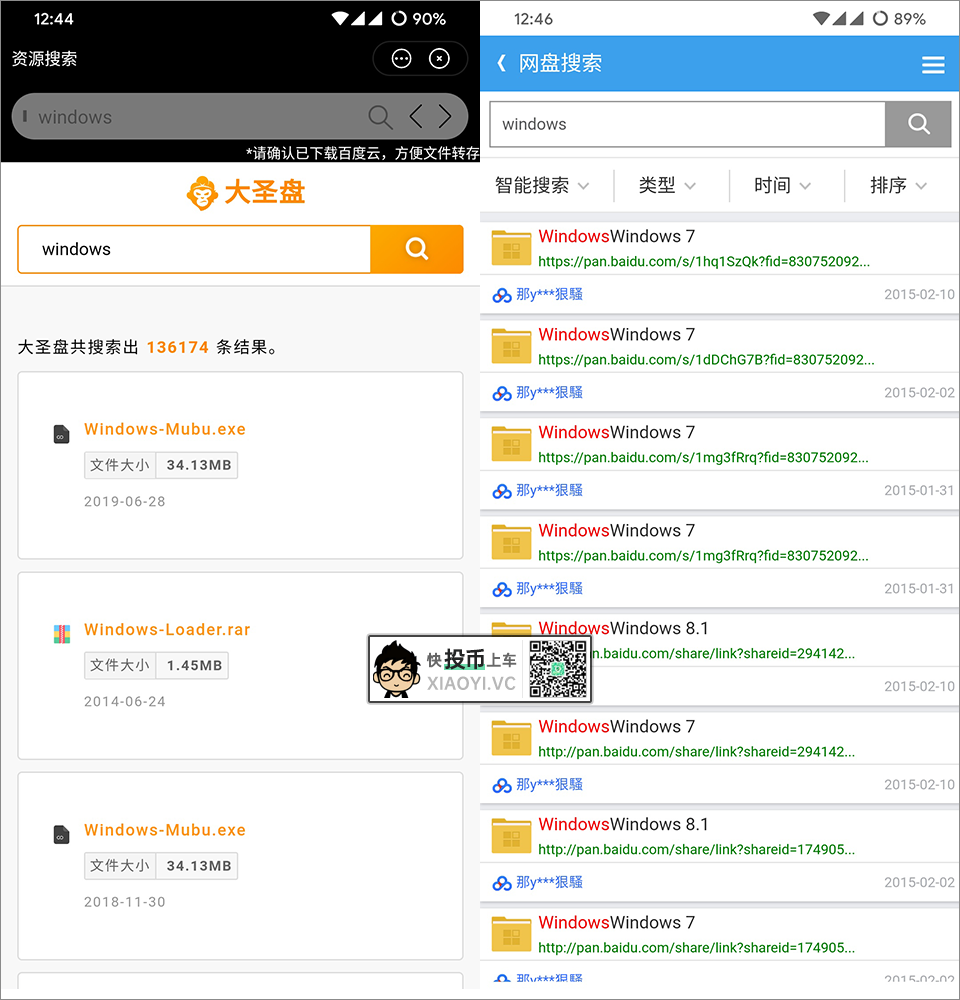
Task: Click the folder icon beside the first Windows 7 result
Action: pyautogui.click(x=511, y=247)
